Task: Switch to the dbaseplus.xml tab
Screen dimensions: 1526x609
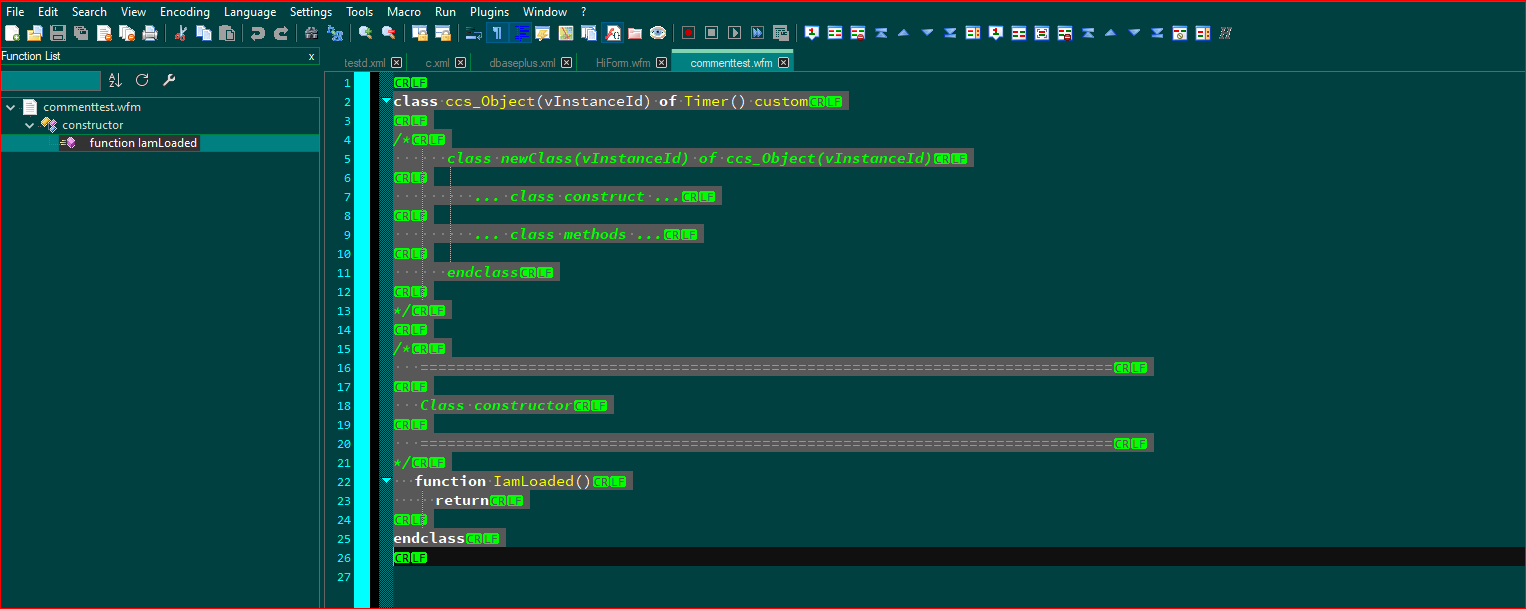Action: click(x=522, y=62)
